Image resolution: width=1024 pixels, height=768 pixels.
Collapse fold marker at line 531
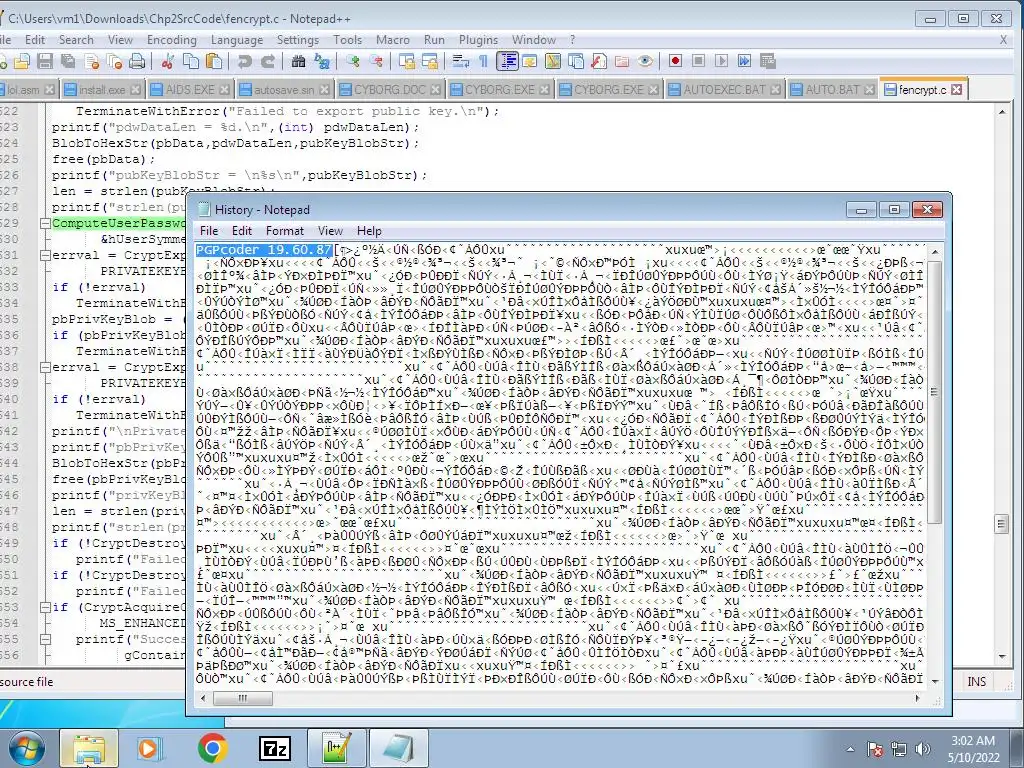(45, 255)
